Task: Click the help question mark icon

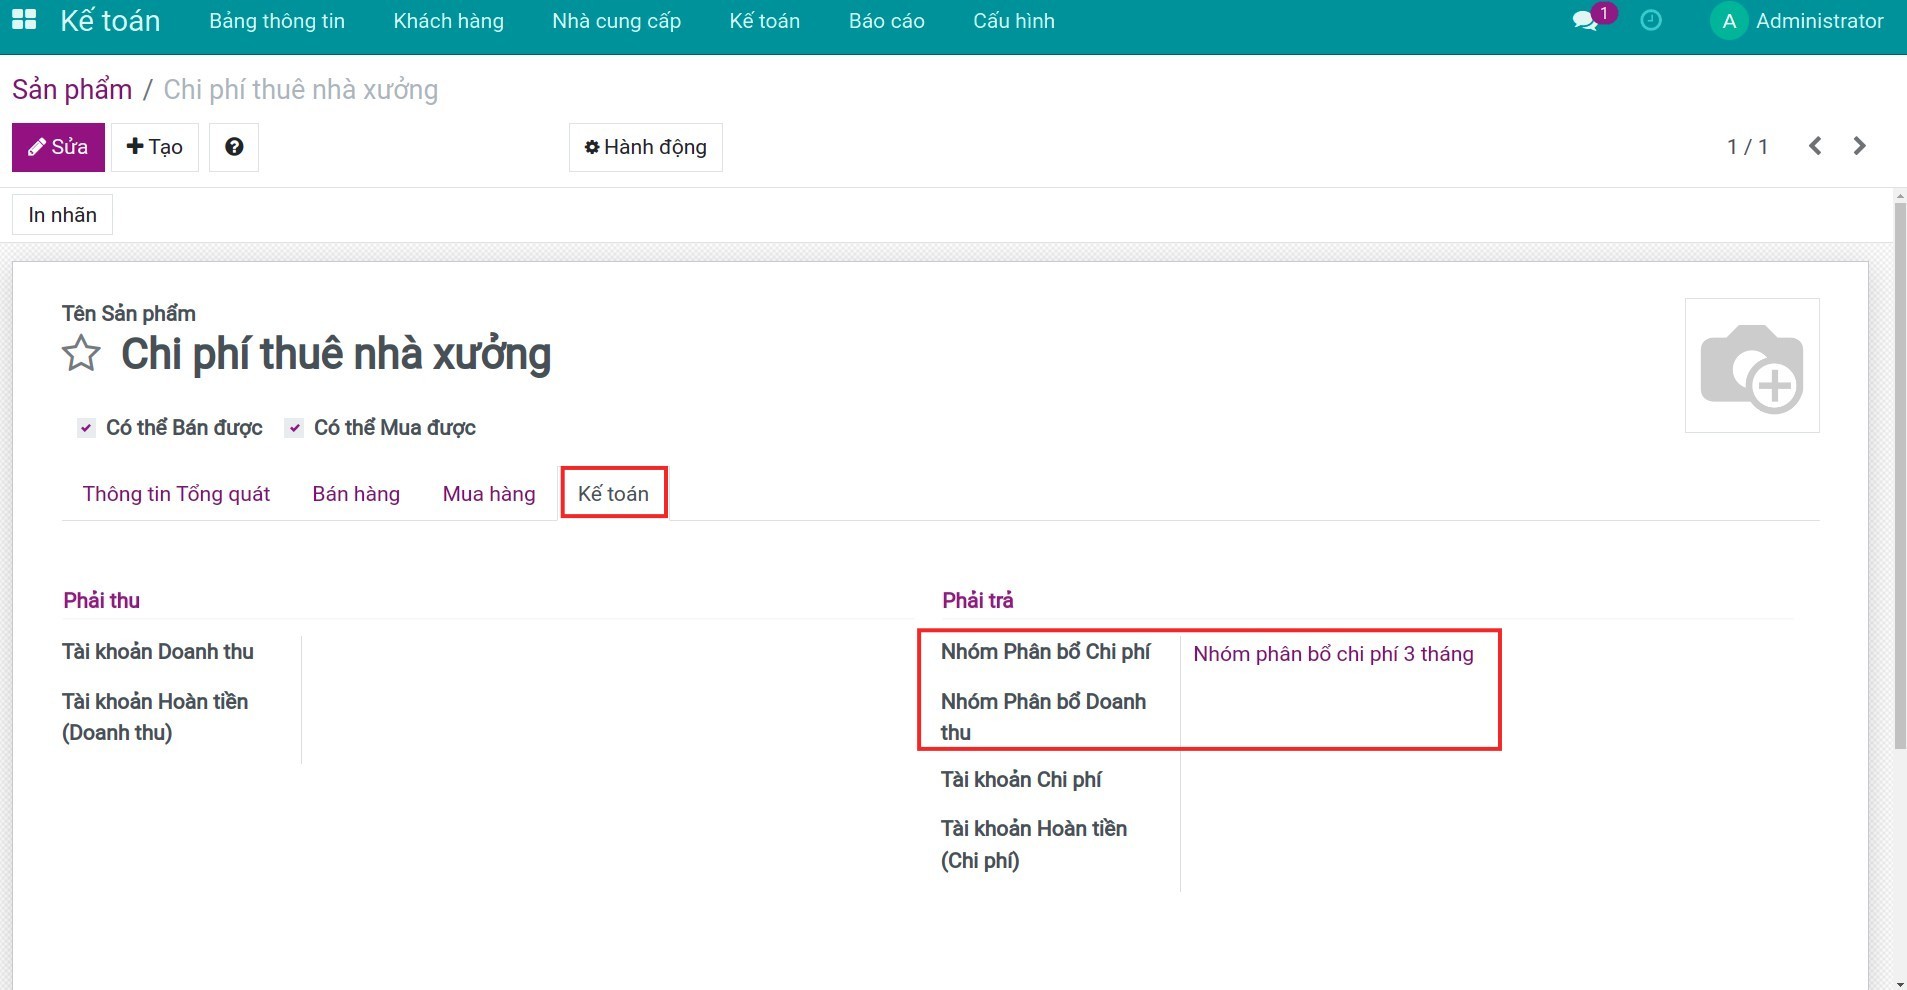Action: point(234,147)
